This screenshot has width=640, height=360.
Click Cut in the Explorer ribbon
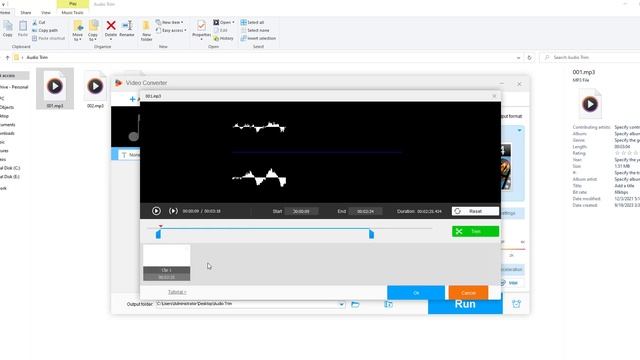39,22
